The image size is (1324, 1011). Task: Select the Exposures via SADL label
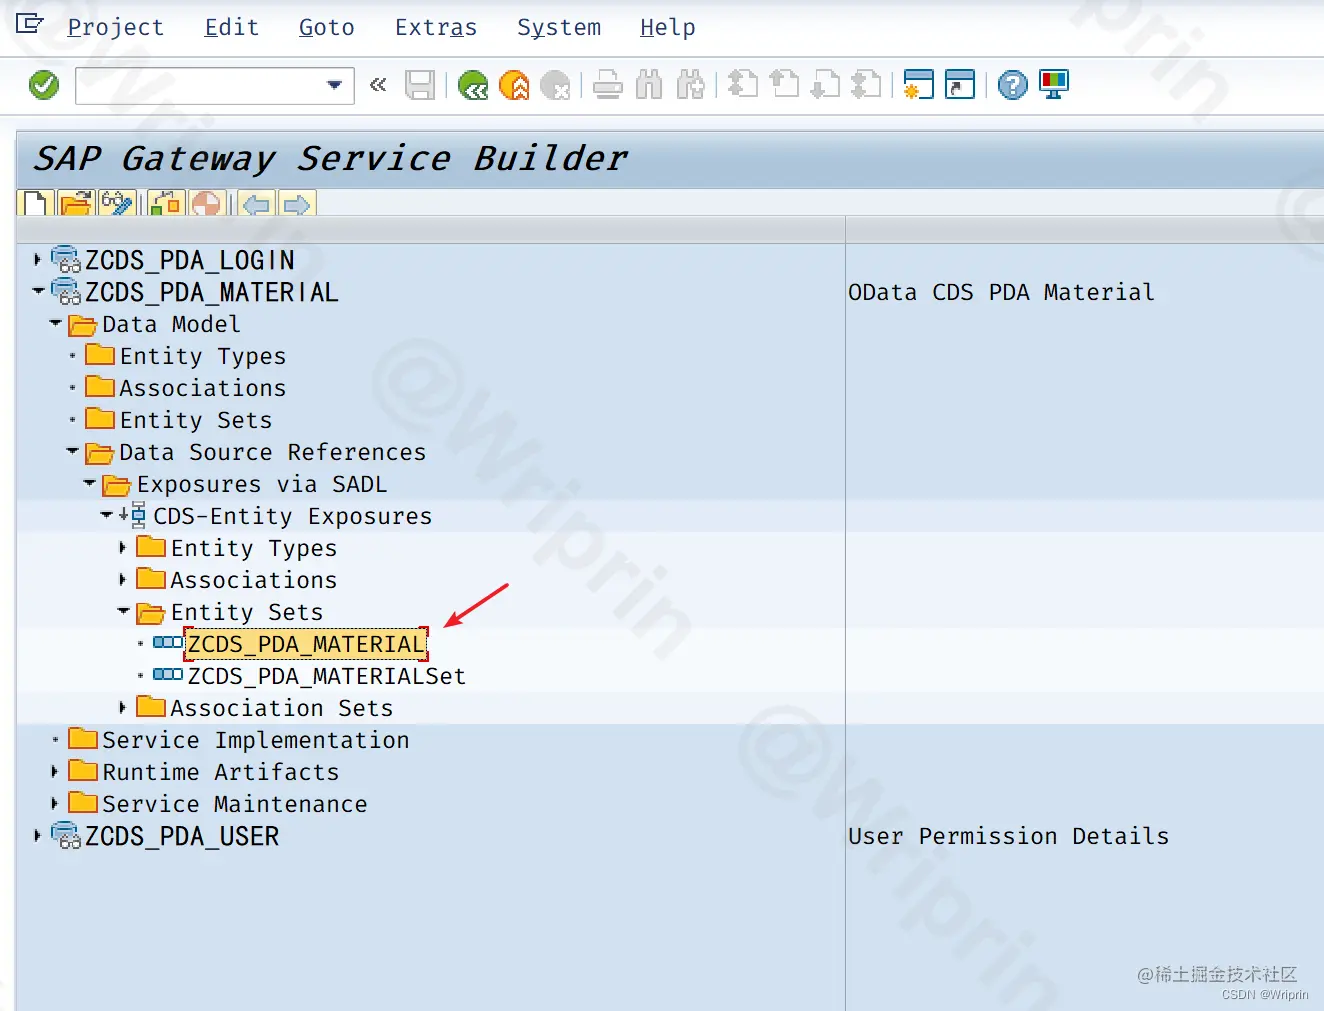(x=262, y=484)
